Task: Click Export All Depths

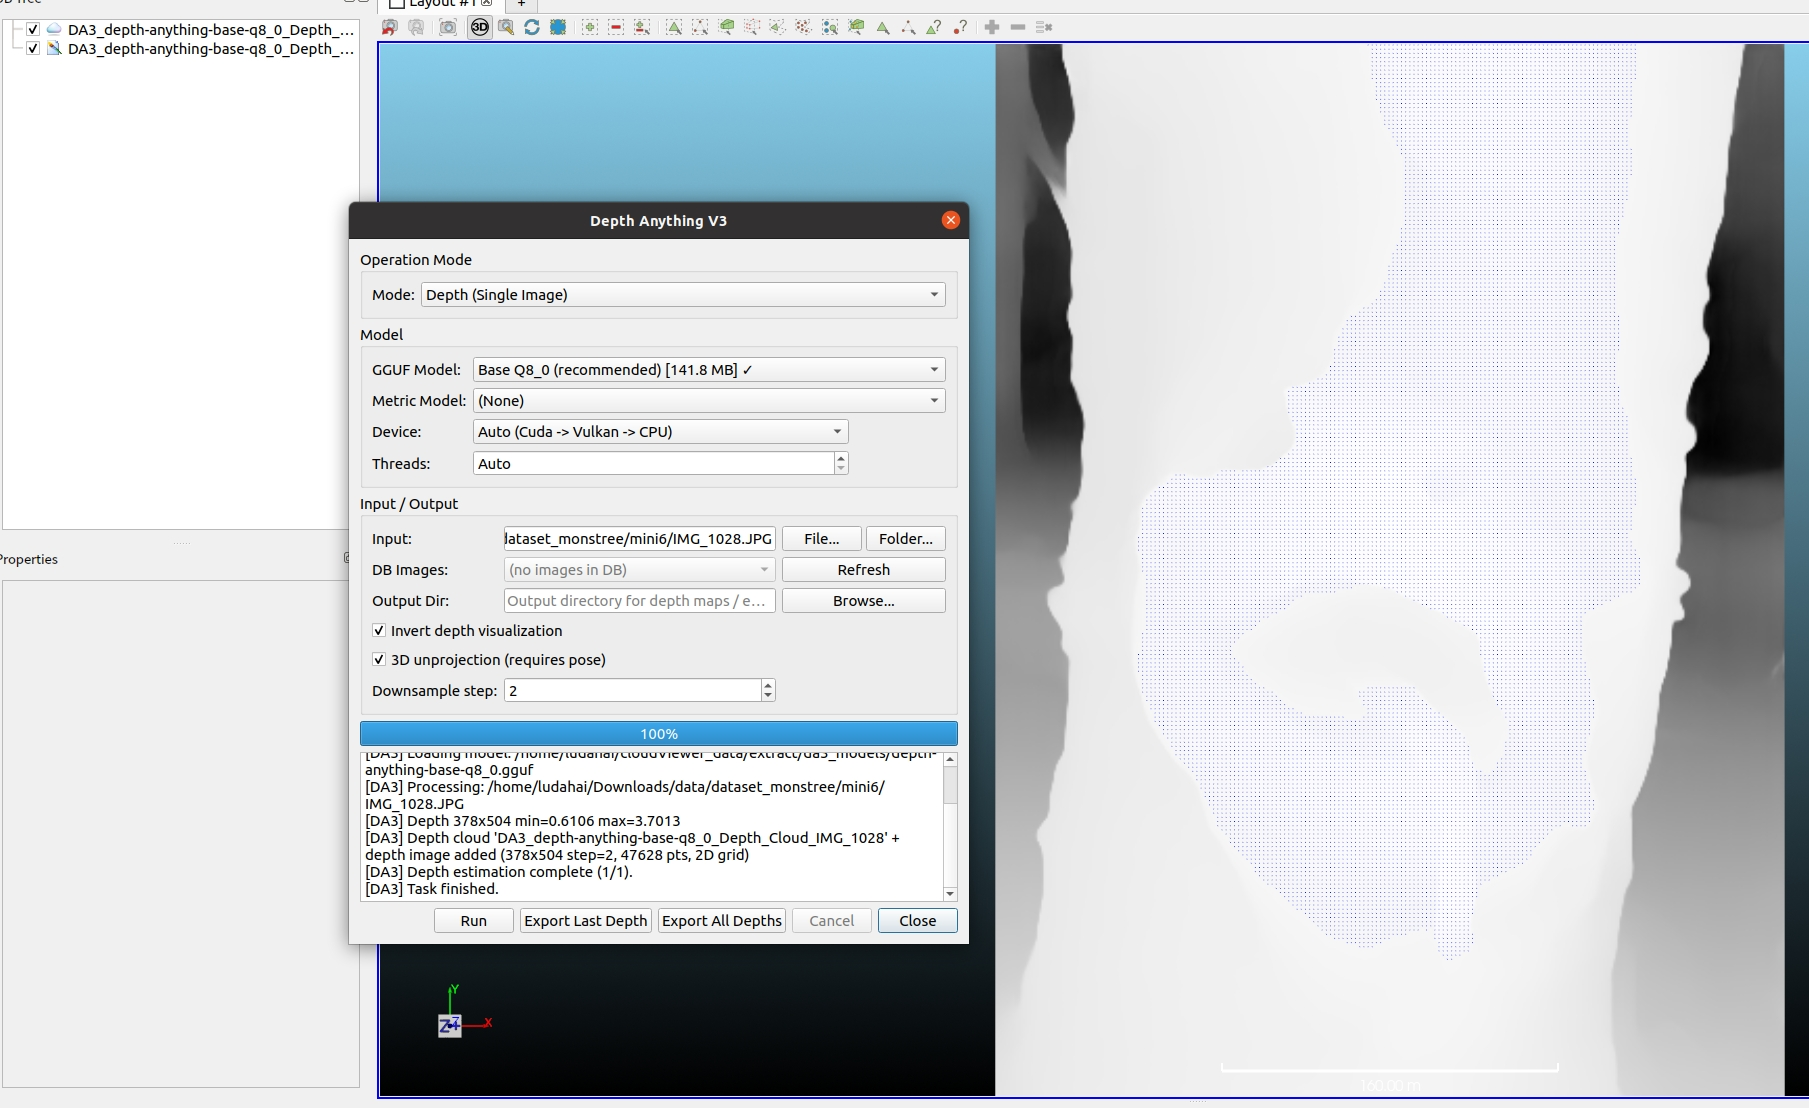Action: [x=722, y=921]
